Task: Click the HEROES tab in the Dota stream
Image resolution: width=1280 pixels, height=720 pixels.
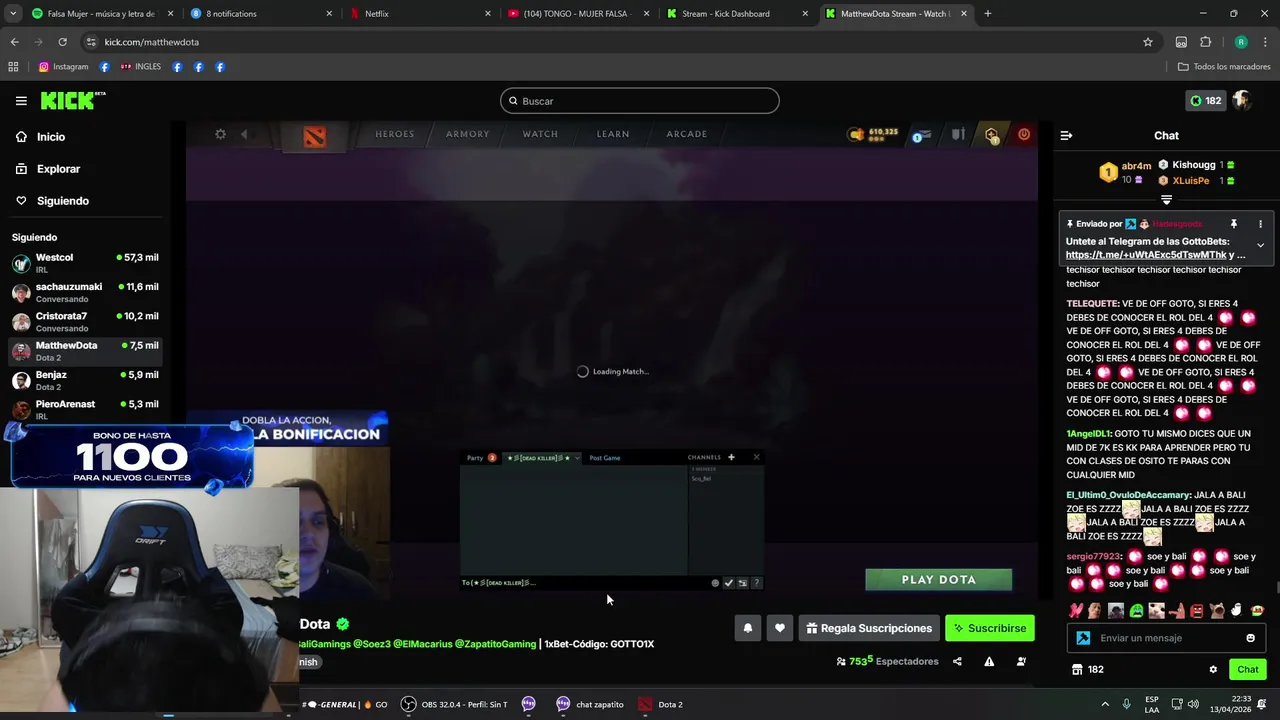Action: tap(394, 134)
